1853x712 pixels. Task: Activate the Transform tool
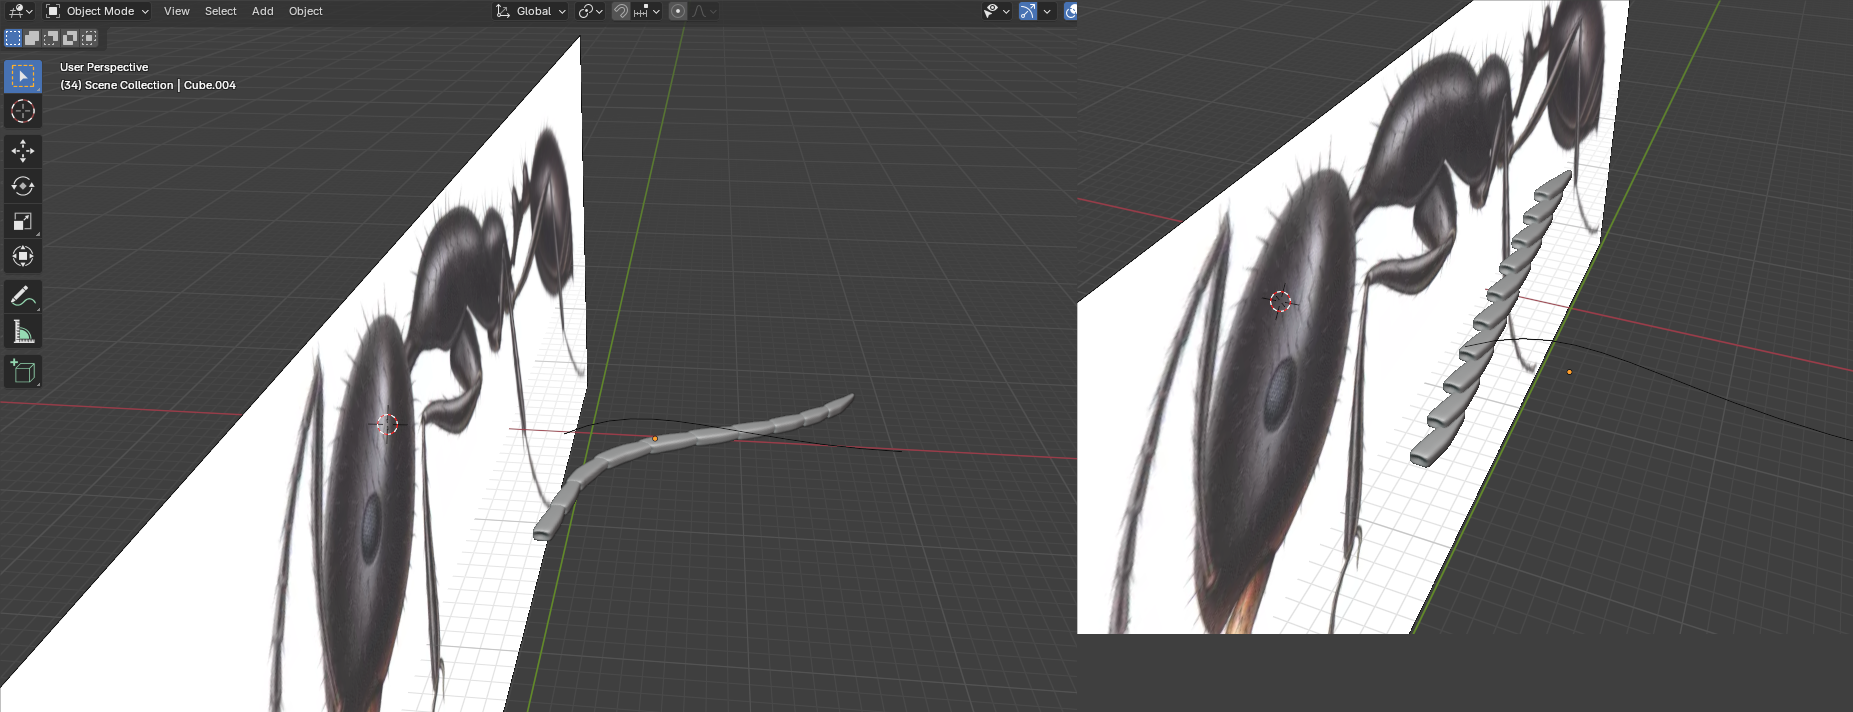tap(23, 256)
